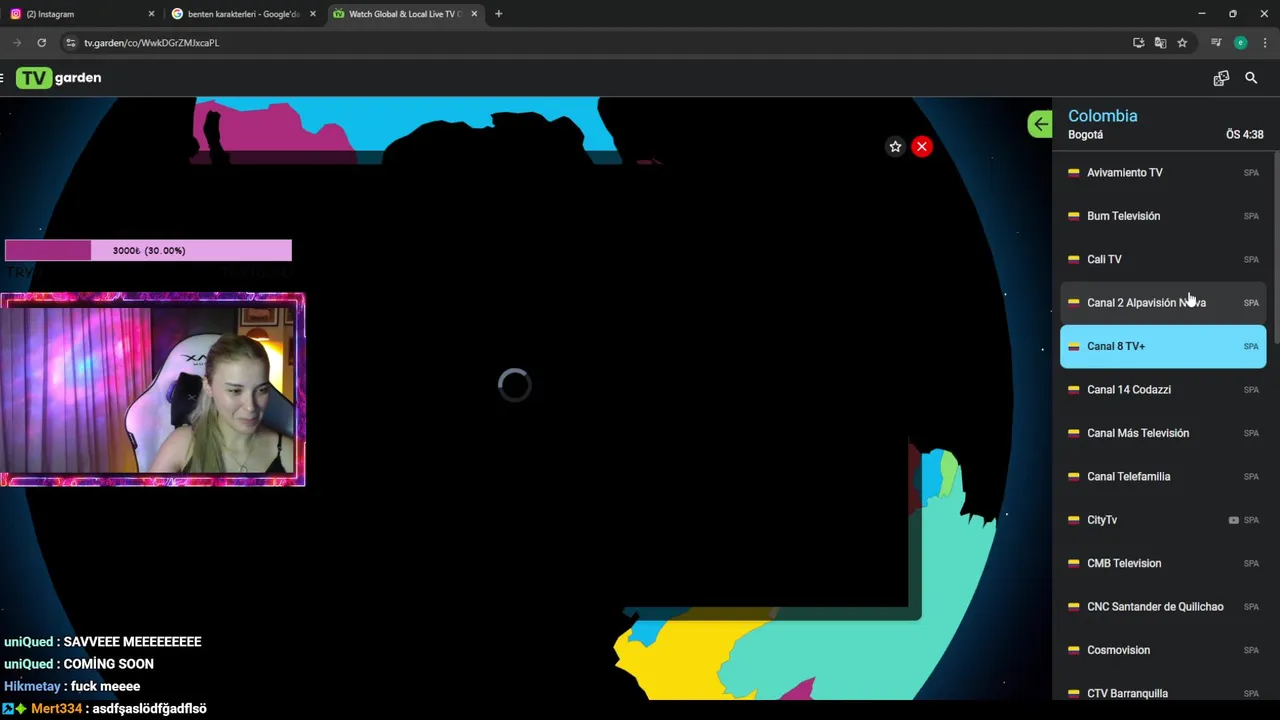Click the Bogotá city label

[x=1085, y=135]
